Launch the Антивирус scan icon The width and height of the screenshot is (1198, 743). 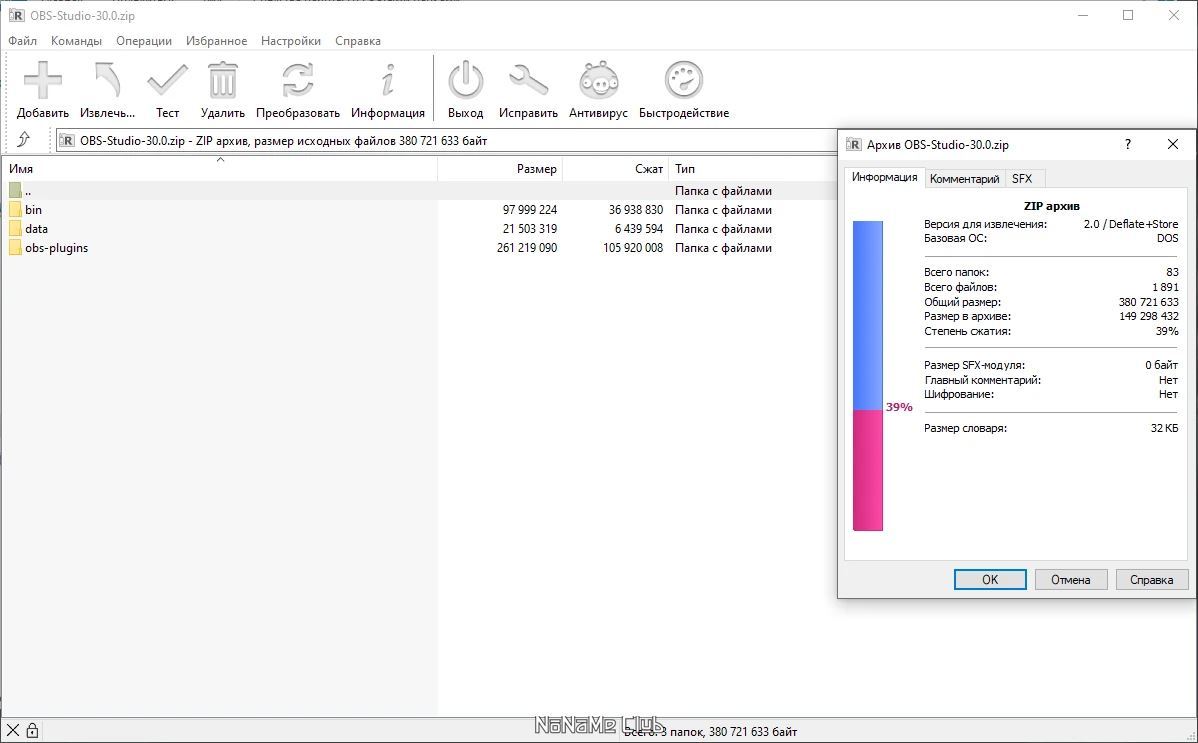(x=598, y=79)
